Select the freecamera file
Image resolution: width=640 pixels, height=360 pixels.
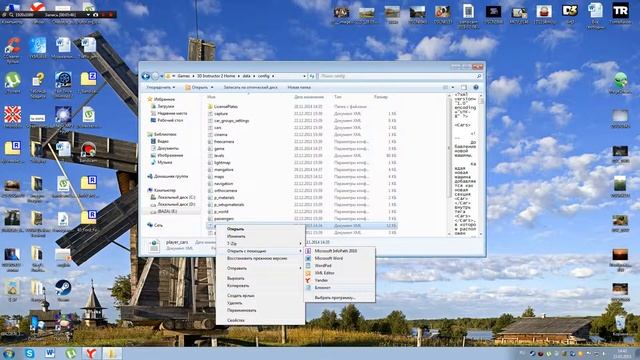tap(224, 142)
